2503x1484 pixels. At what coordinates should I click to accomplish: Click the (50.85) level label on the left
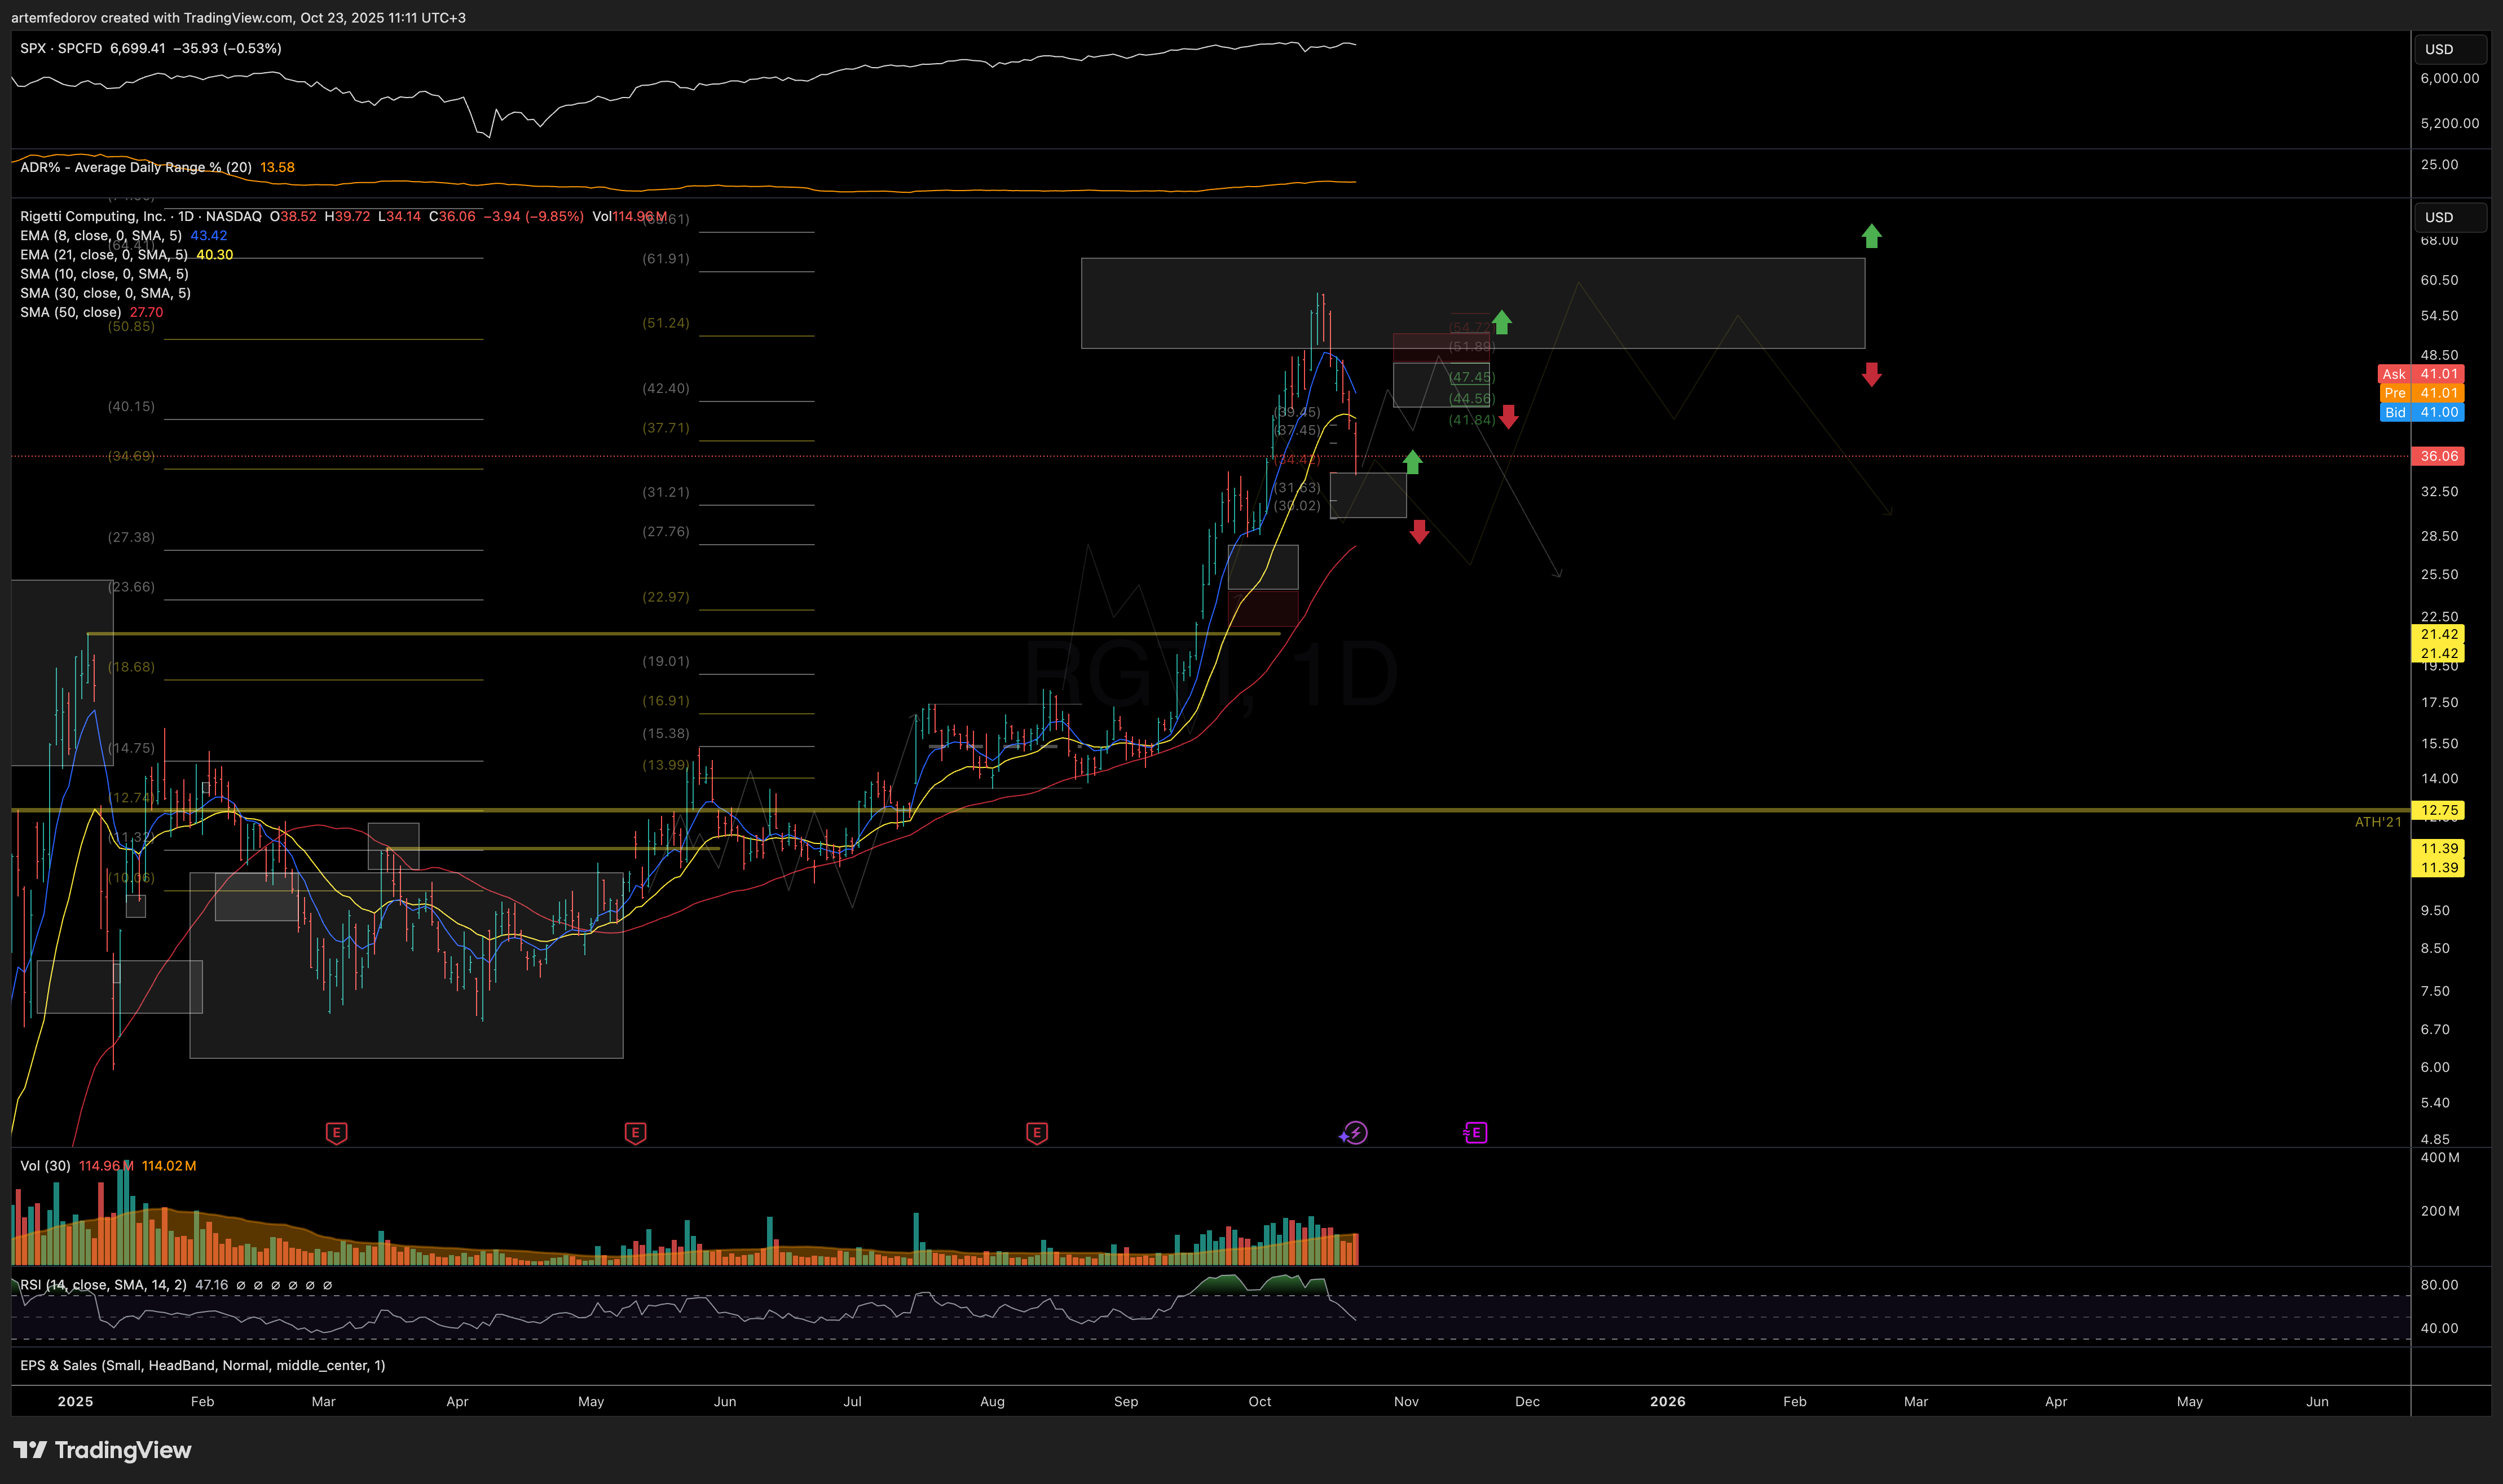pos(131,326)
